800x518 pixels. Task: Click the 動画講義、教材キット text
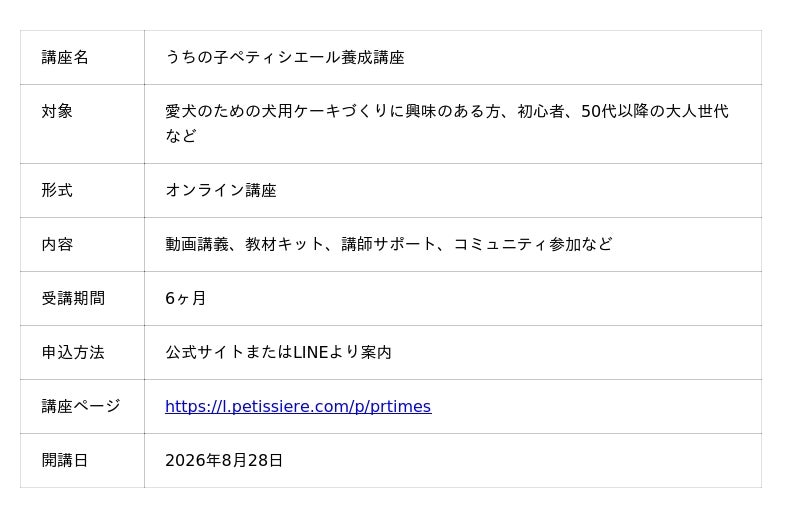244,244
